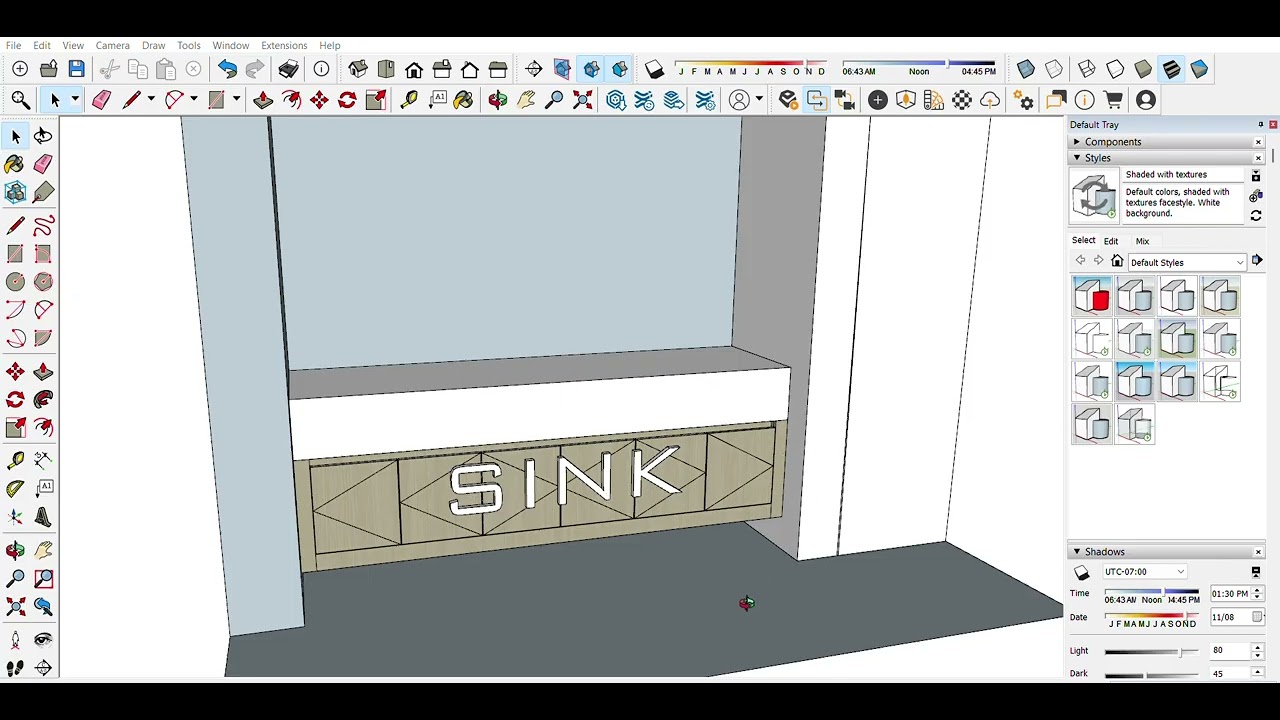The width and height of the screenshot is (1280, 720).
Task: Adjust Time slider in Shadows panel
Action: click(x=1152, y=592)
